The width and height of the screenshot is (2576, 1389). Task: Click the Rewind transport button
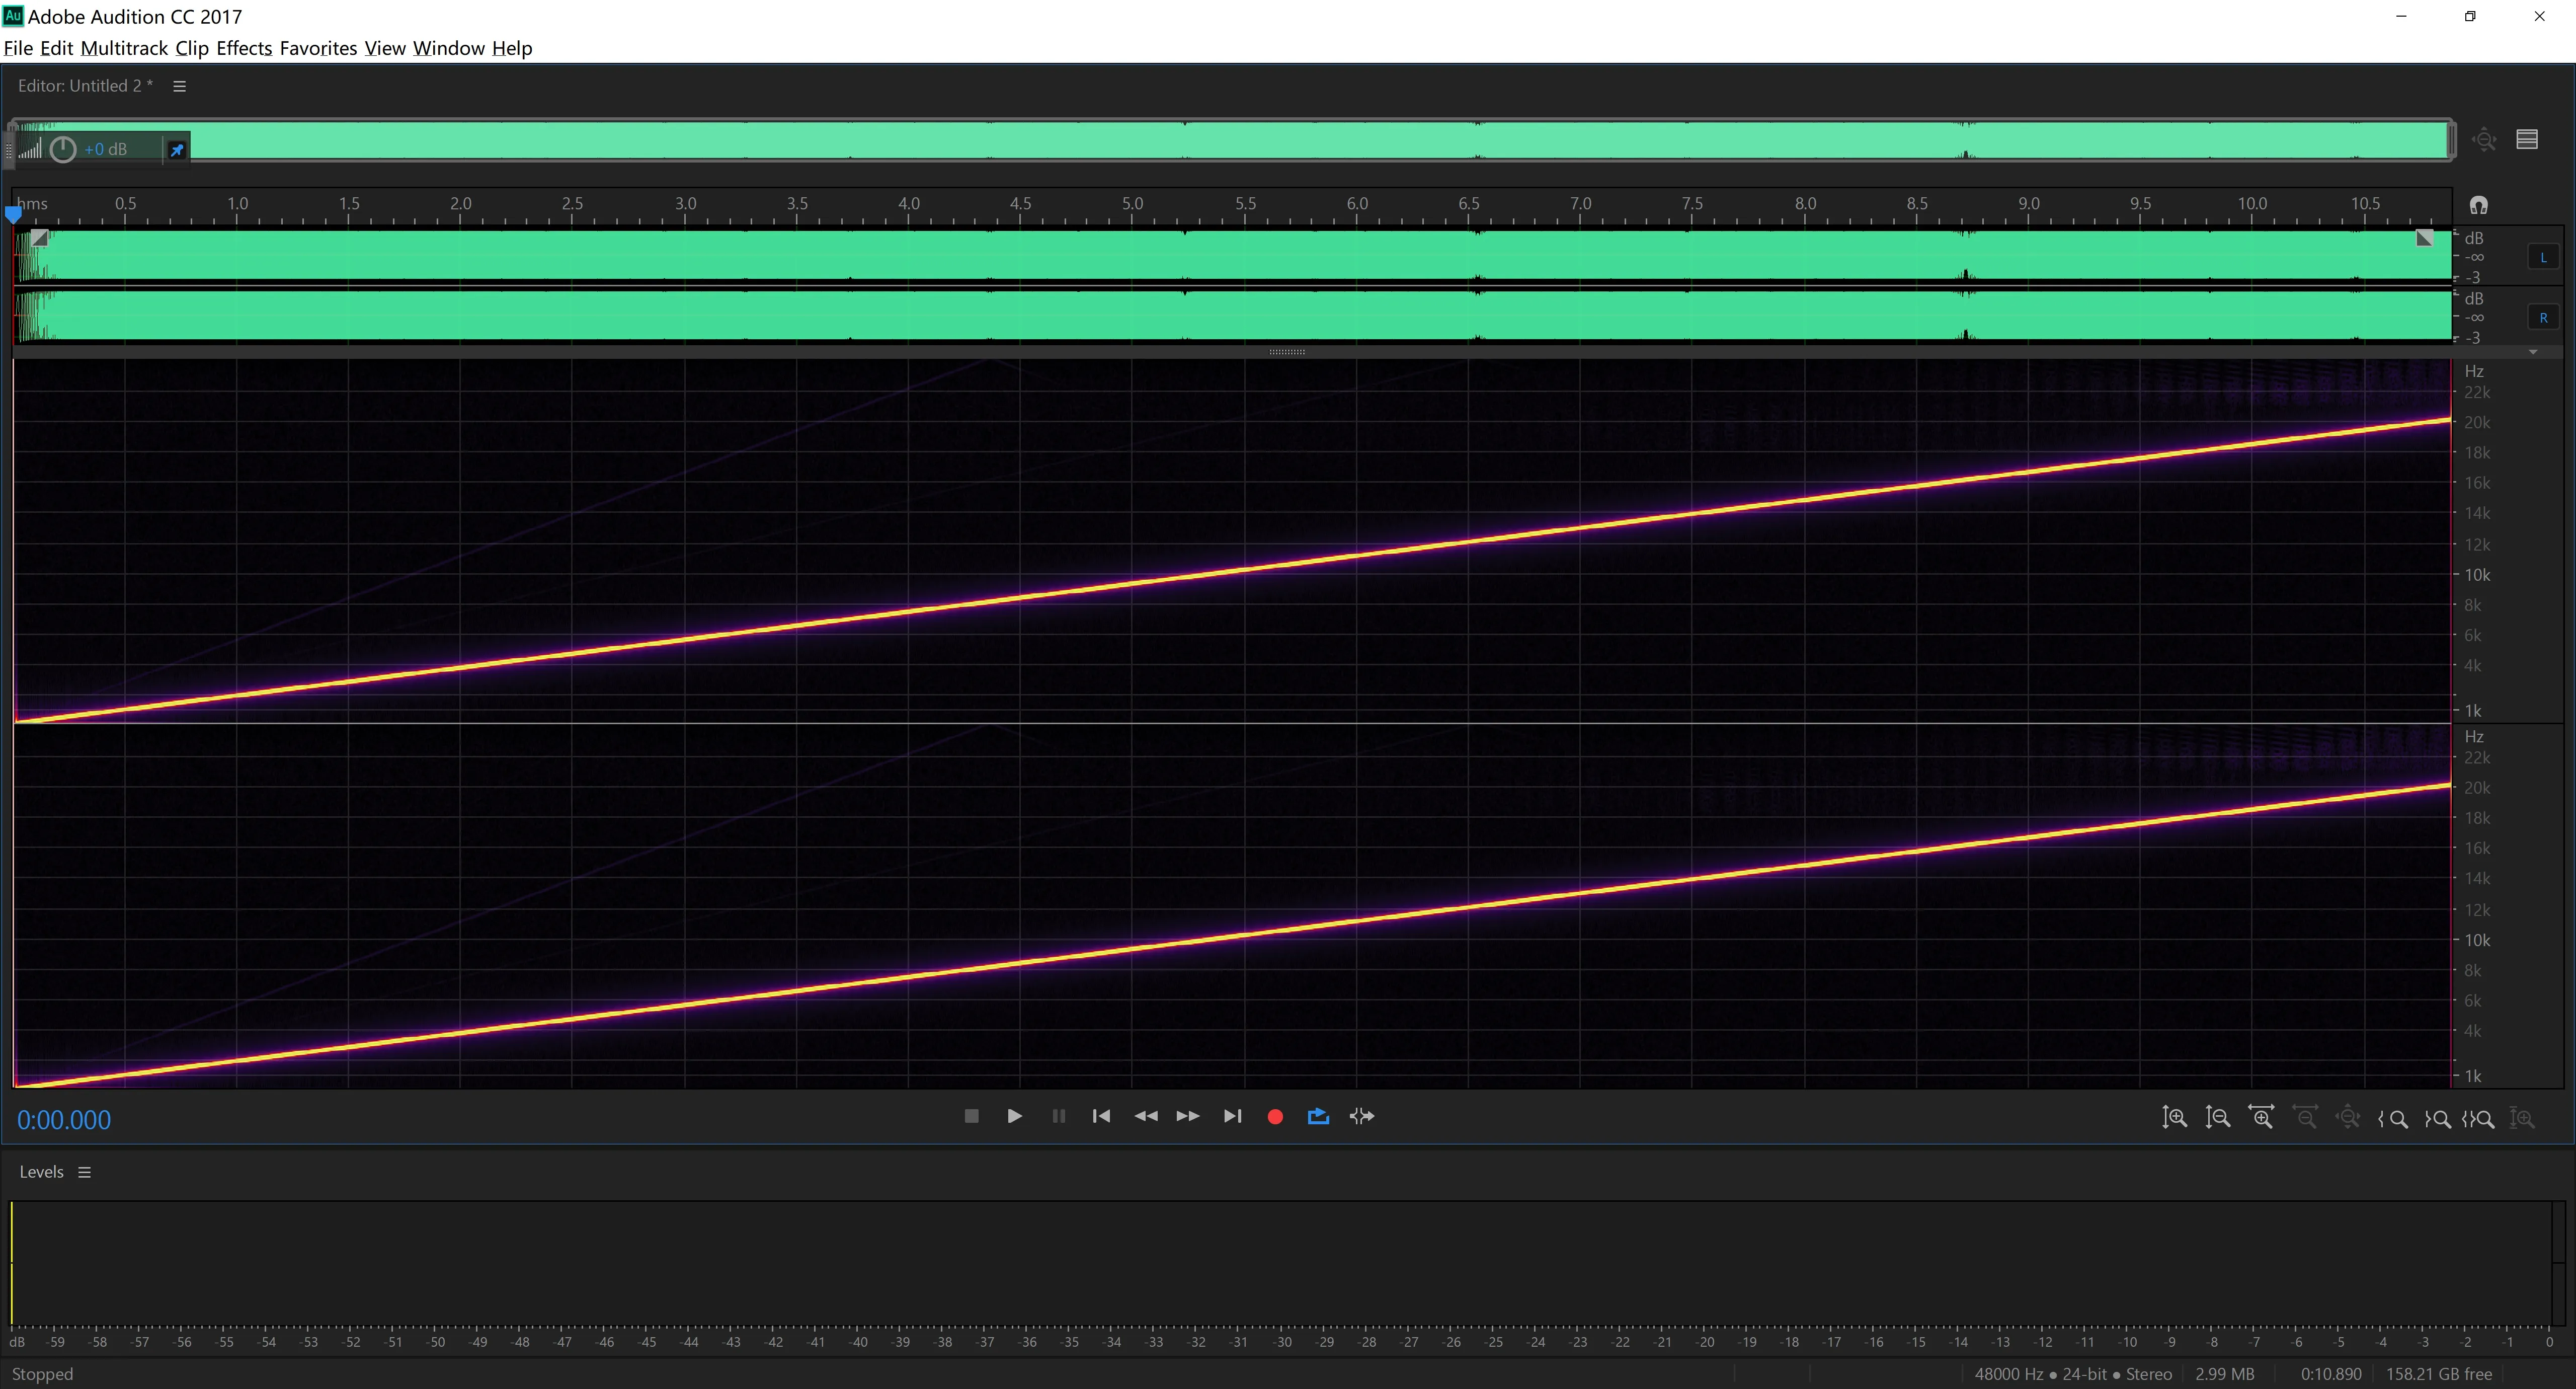tap(1146, 1116)
